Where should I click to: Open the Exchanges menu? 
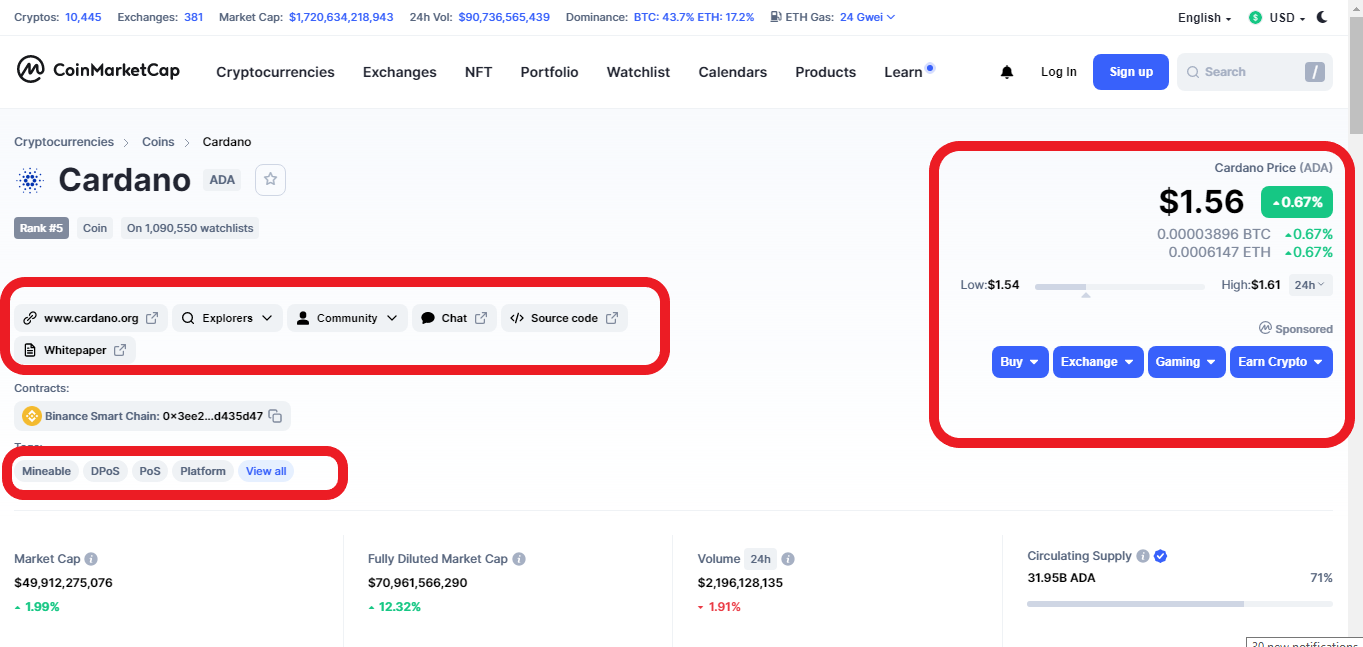pos(400,72)
